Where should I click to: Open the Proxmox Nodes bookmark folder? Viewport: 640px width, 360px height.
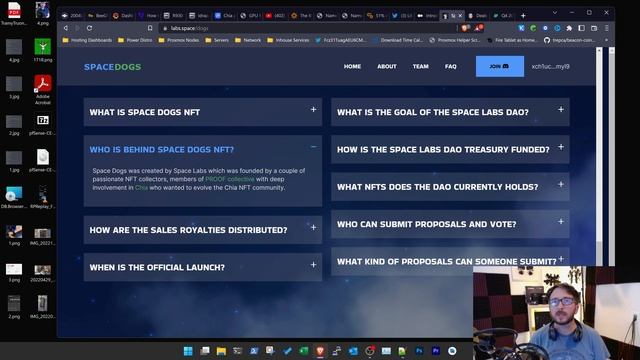[x=179, y=40]
